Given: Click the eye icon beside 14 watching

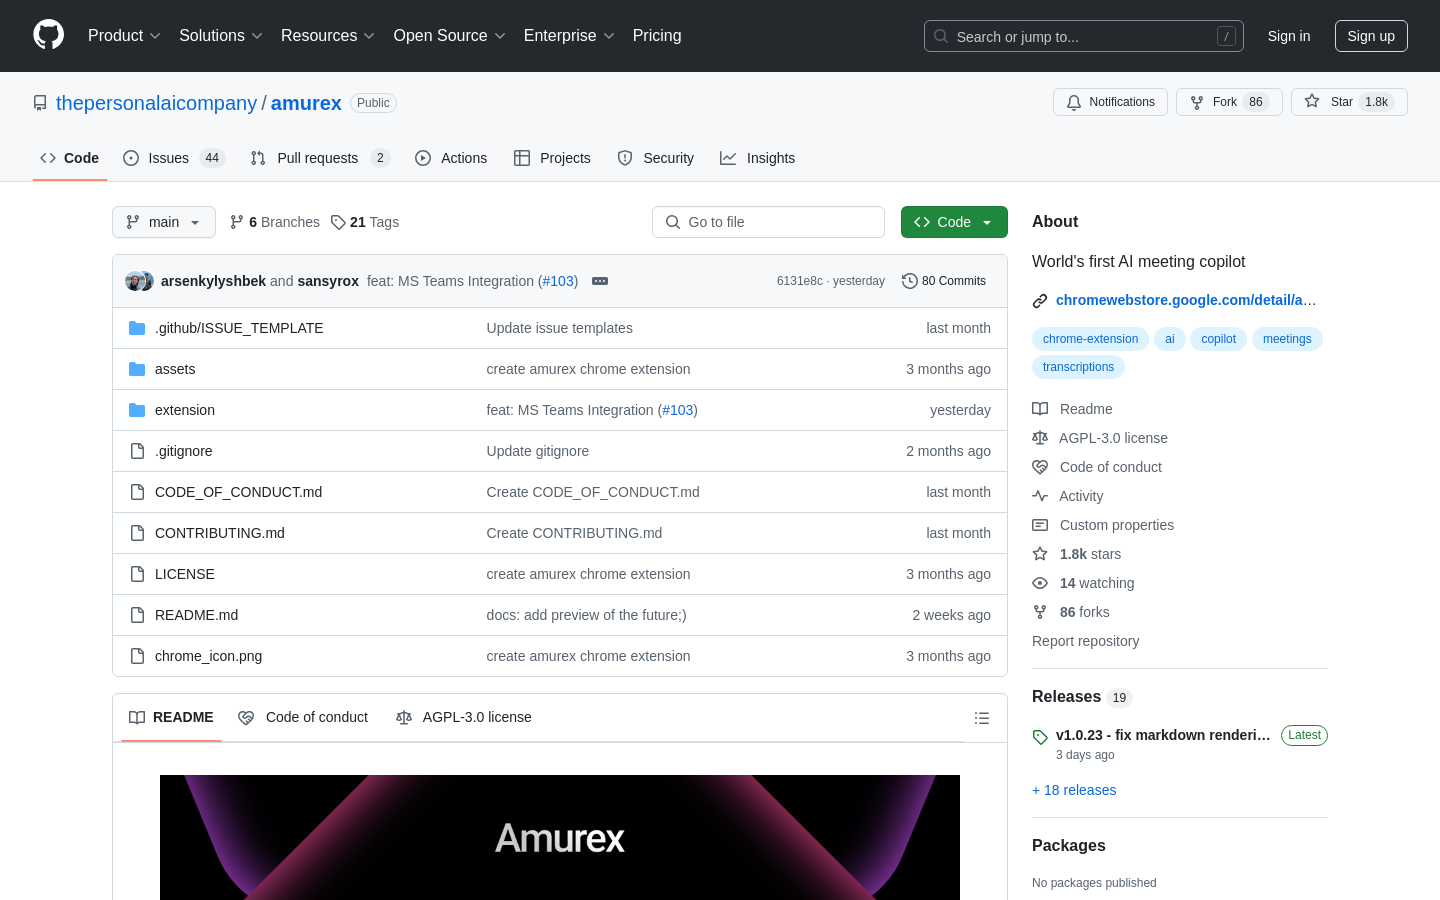Looking at the screenshot, I should 1040,583.
